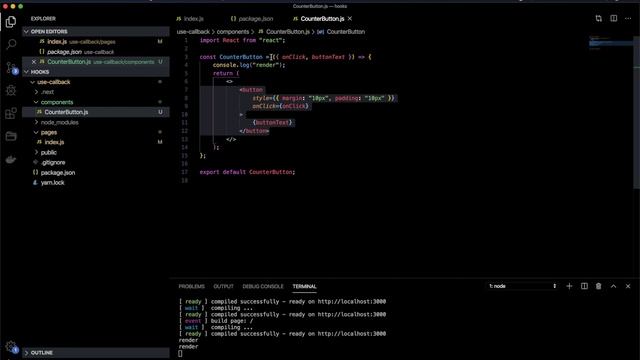
Task: Click the console.log("render") line
Action: coord(249,65)
